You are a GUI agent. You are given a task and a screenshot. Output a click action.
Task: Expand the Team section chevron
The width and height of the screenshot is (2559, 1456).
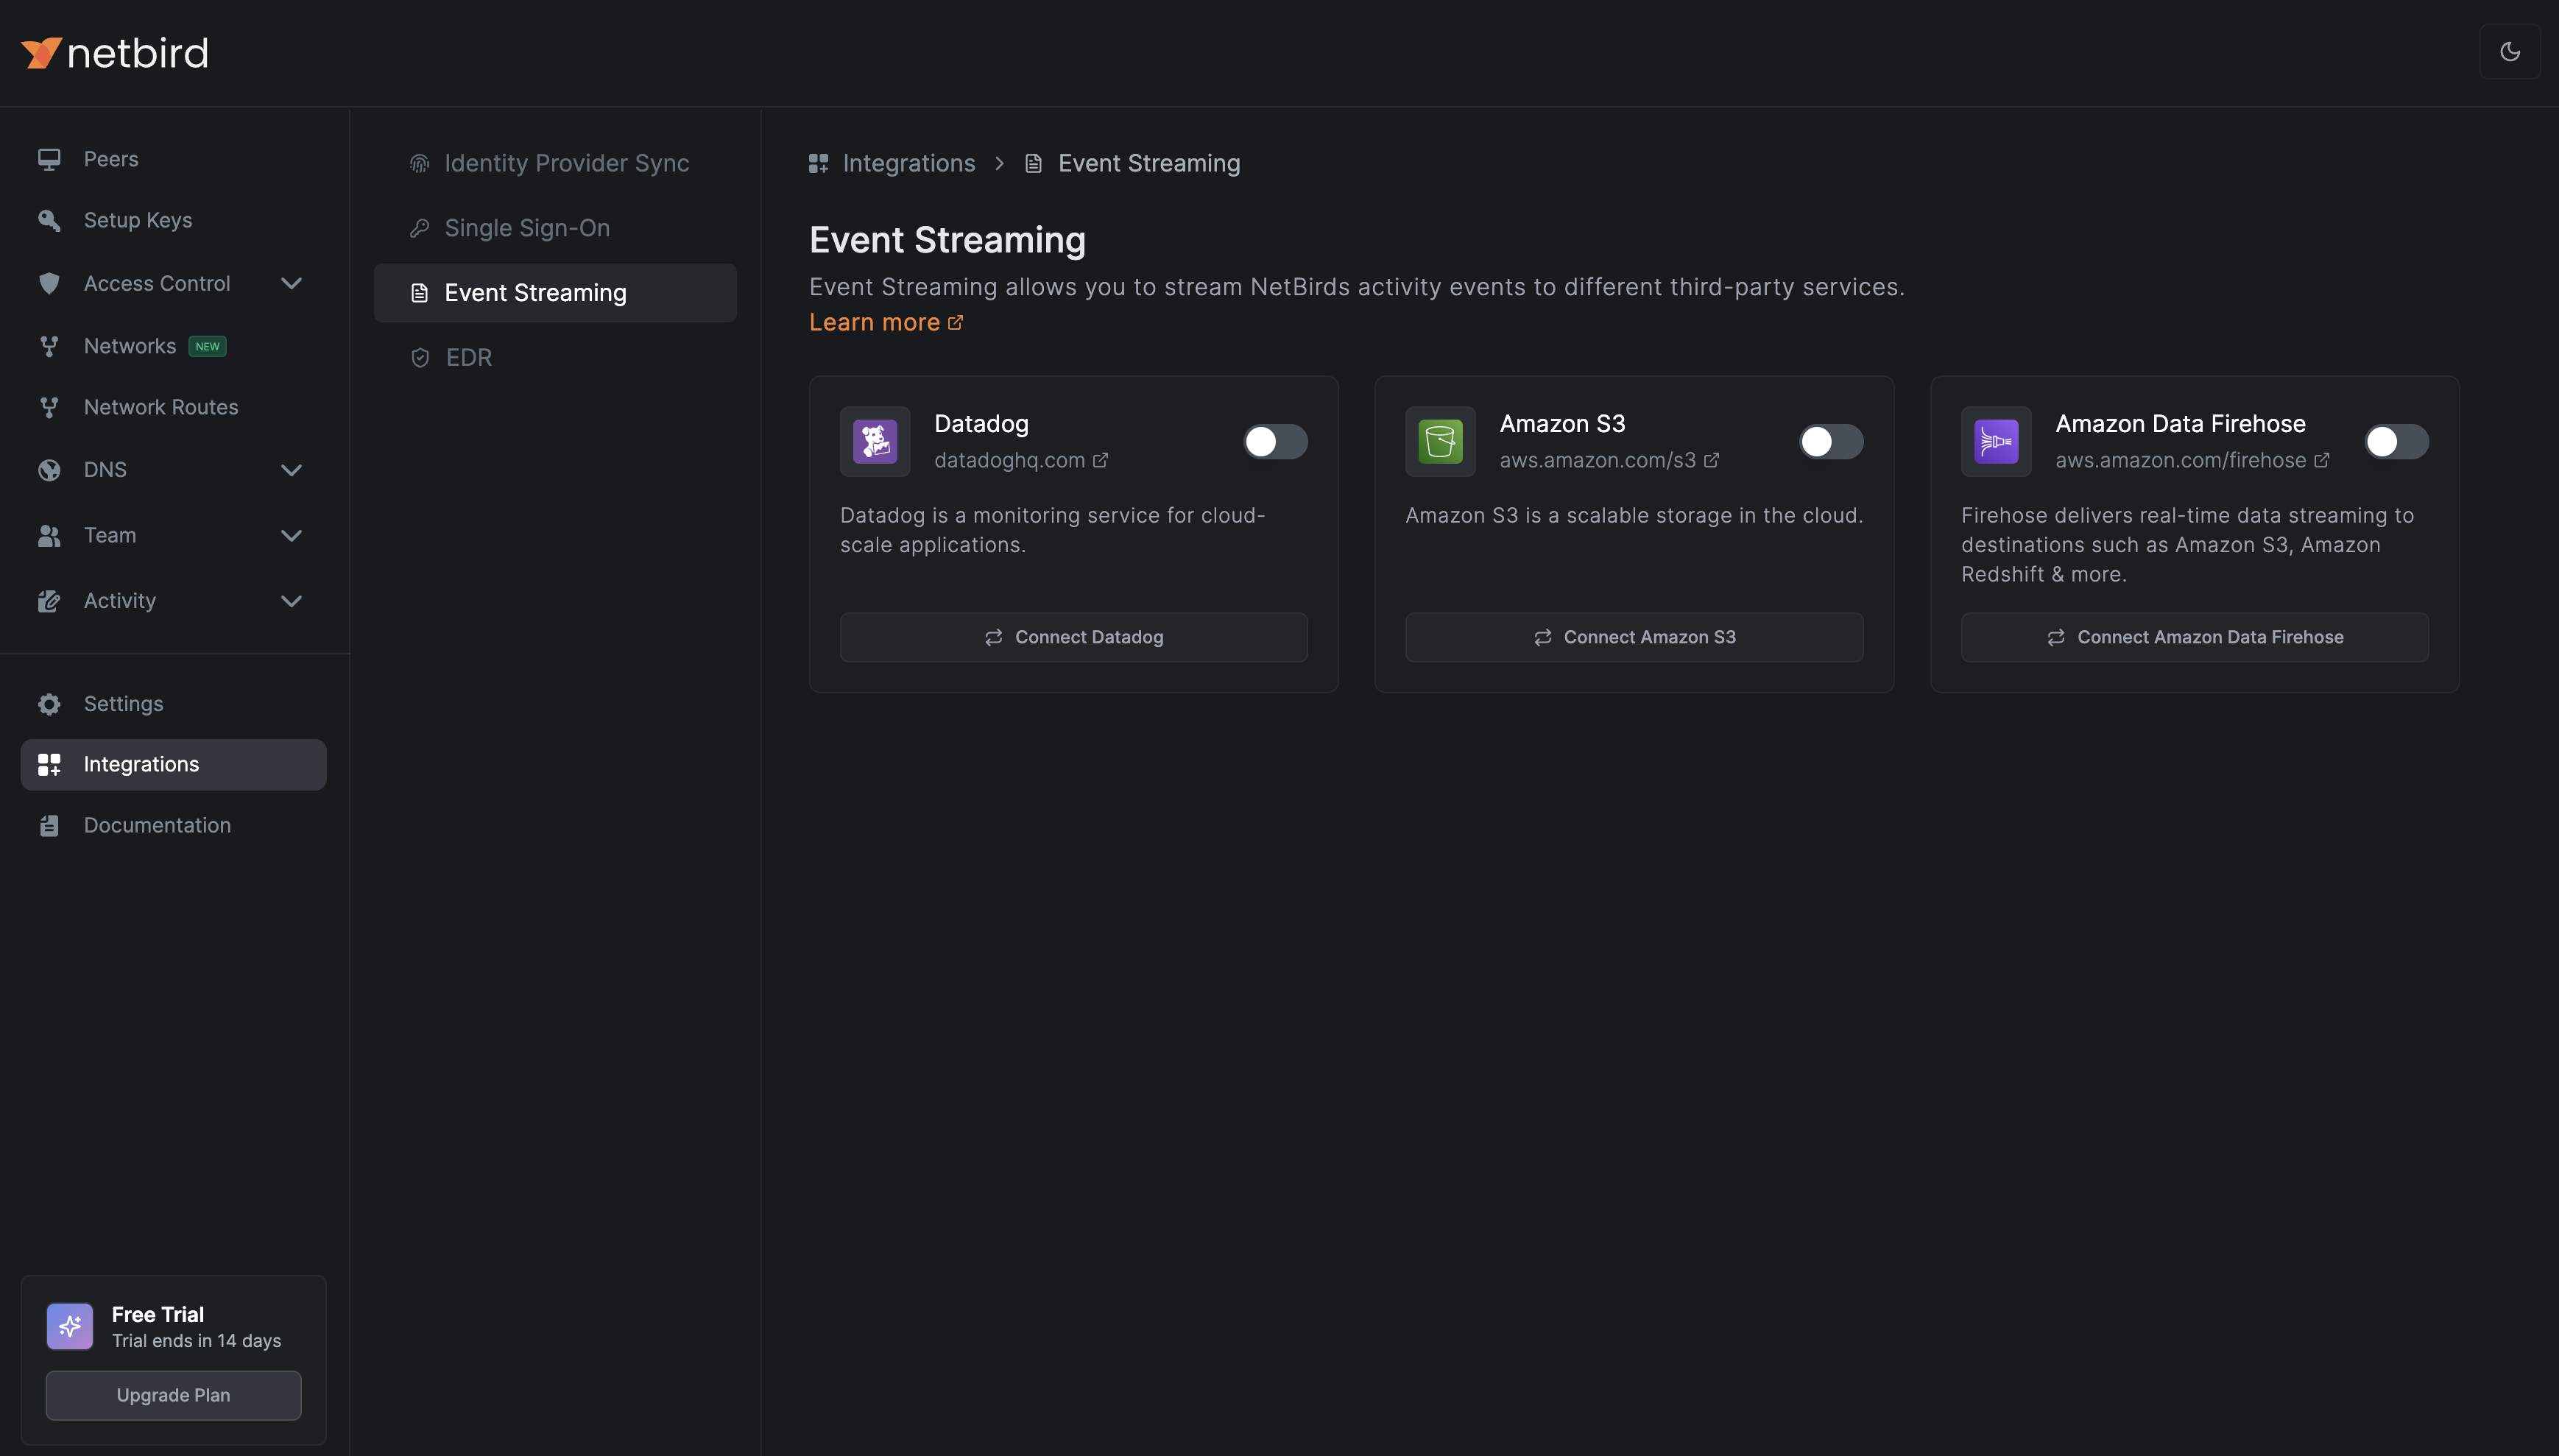pyautogui.click(x=291, y=536)
